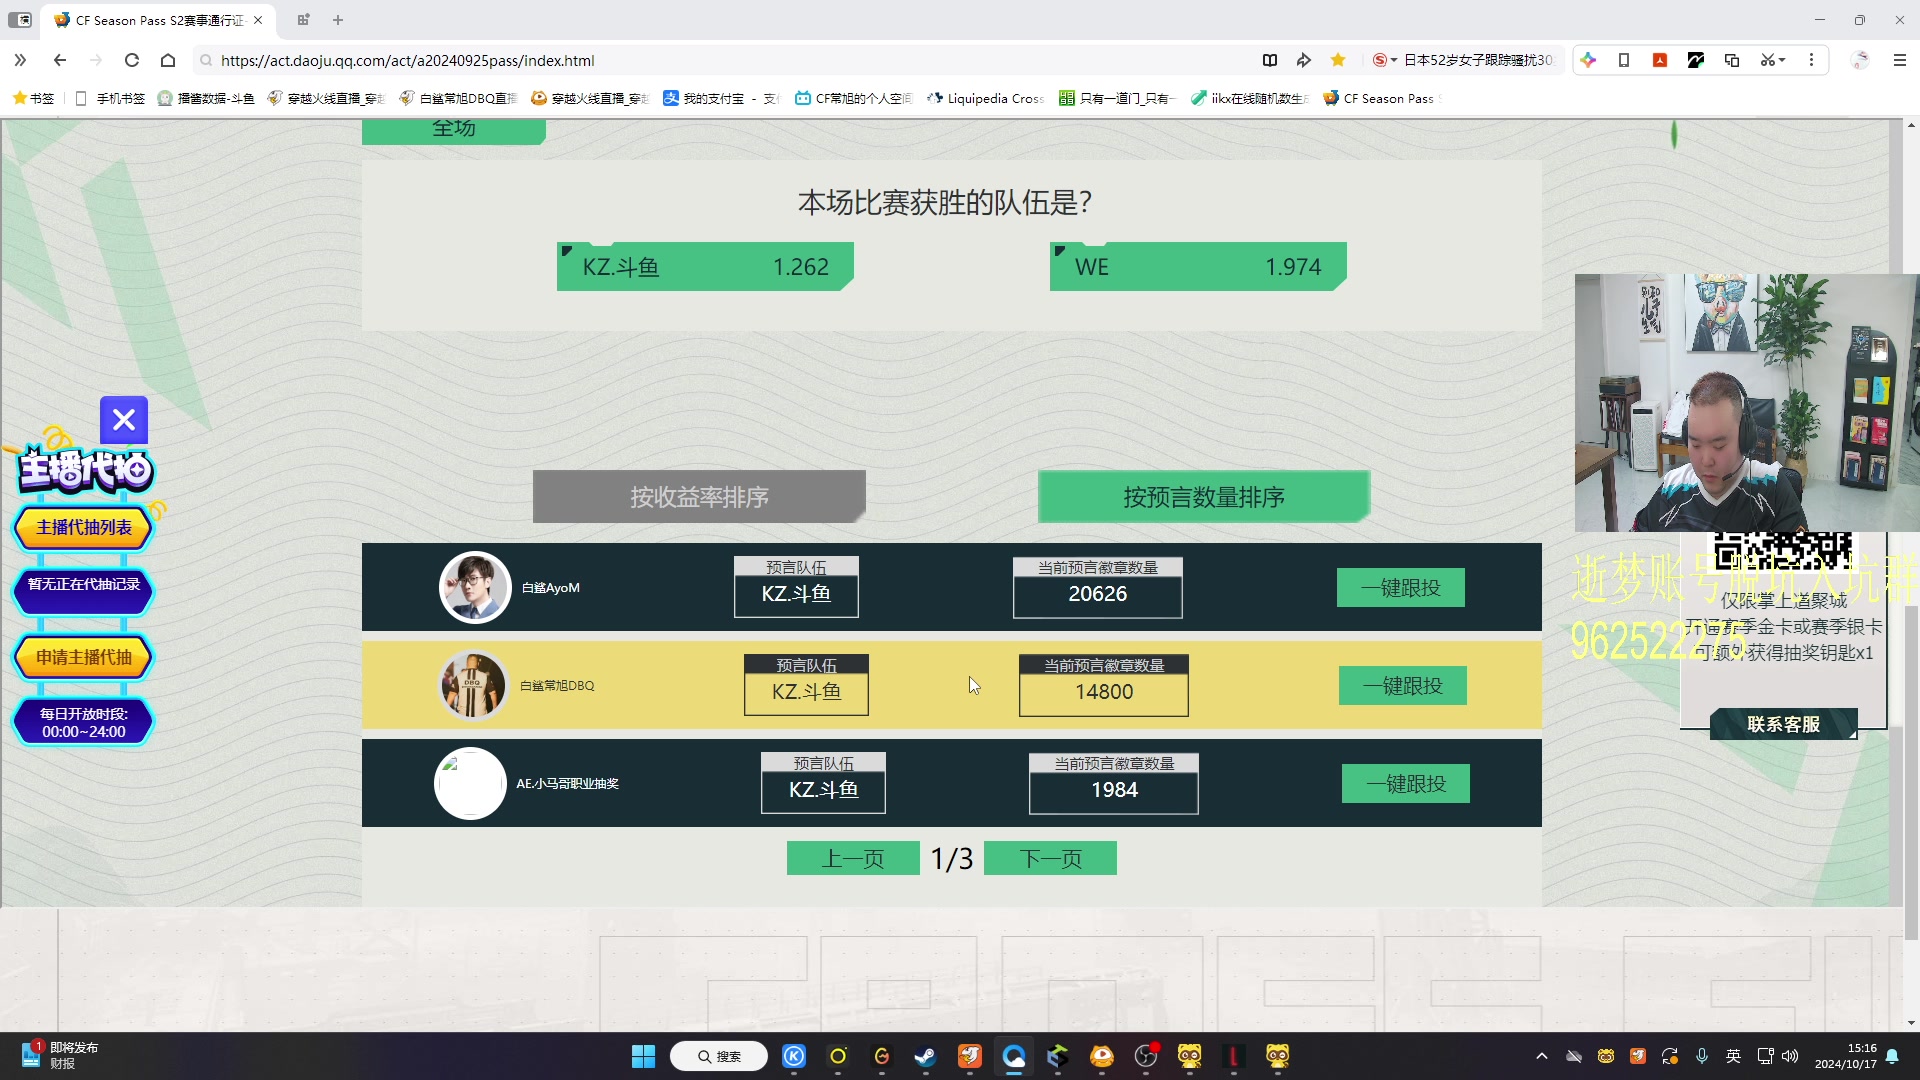
Task: Bet on WE at 1.974 odds
Action: click(x=1198, y=267)
